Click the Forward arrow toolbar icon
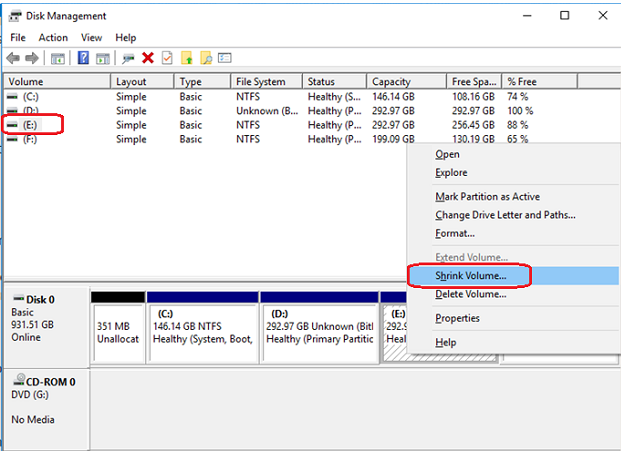This screenshot has height=452, width=621. pyautogui.click(x=32, y=58)
